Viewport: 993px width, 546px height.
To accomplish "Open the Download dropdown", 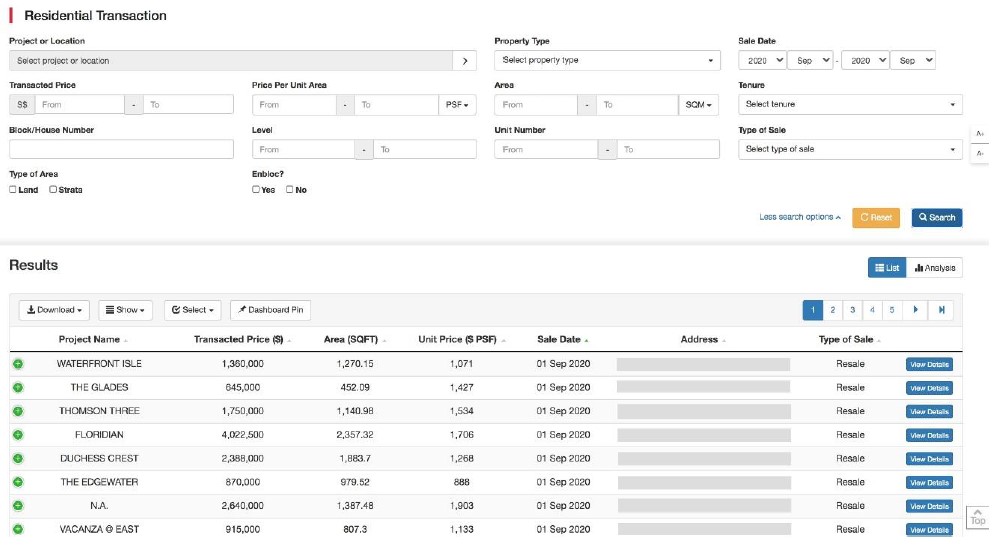I will pos(54,310).
